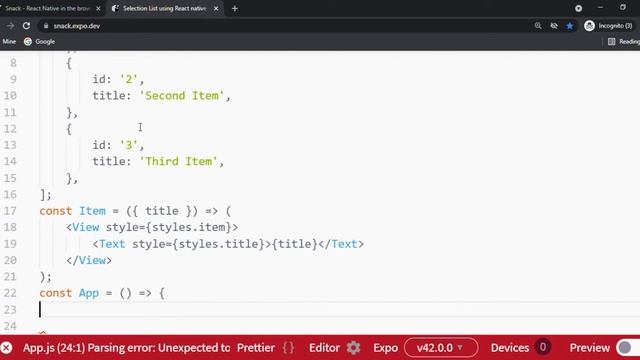This screenshot has height=360, width=640.
Task: Focus the snack.expo.dev address bar
Action: 286,26
